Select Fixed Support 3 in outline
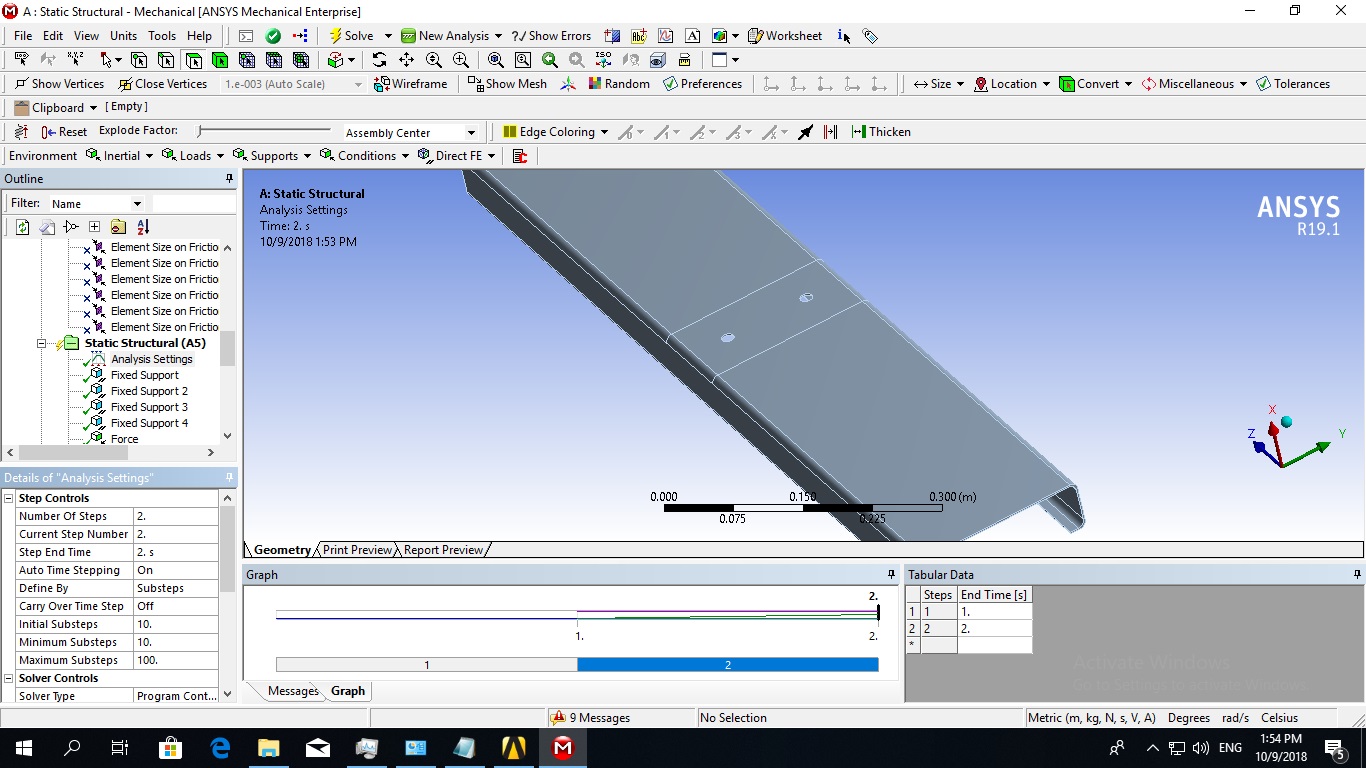The height and width of the screenshot is (768, 1366). pyautogui.click(x=149, y=407)
